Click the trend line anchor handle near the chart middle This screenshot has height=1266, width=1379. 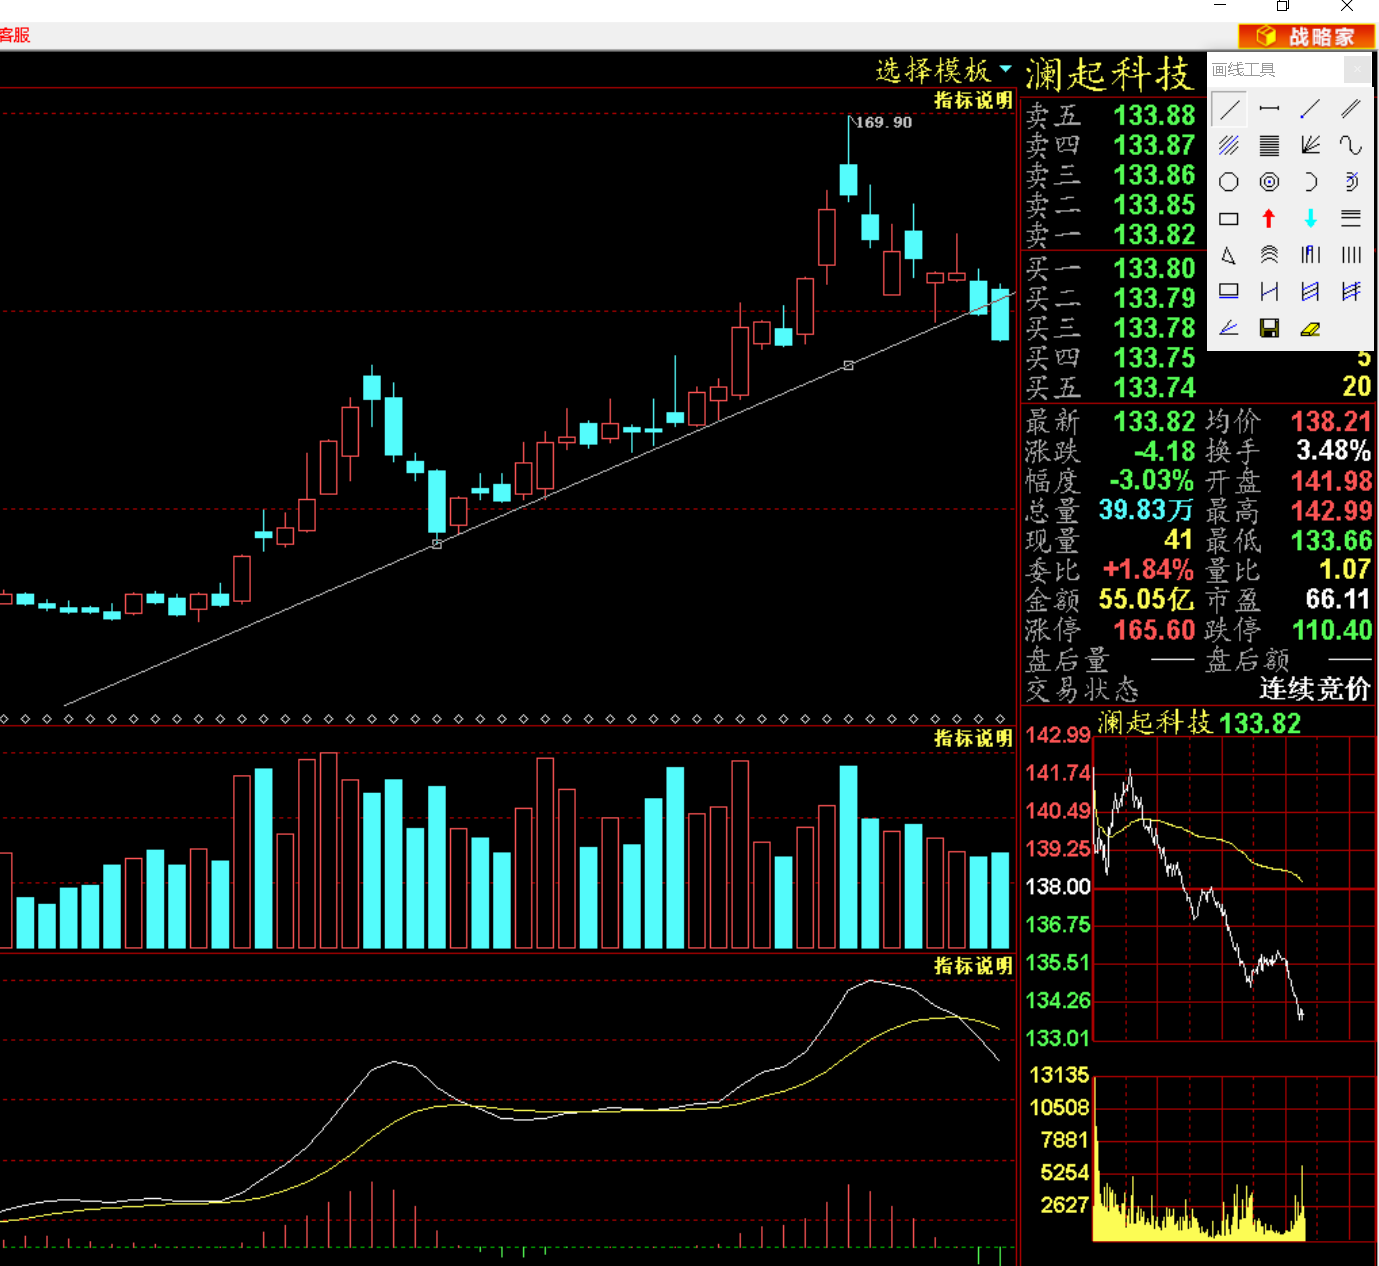(849, 366)
